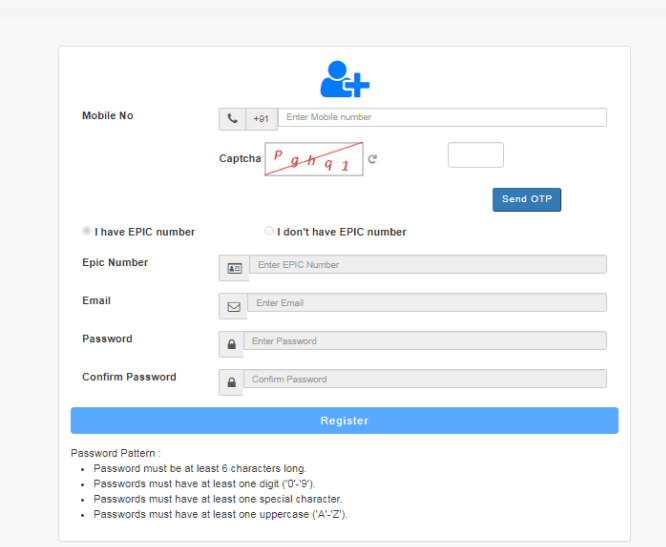Image resolution: width=666 pixels, height=547 pixels.
Task: Refresh the captcha using the reload icon
Action: [372, 159]
